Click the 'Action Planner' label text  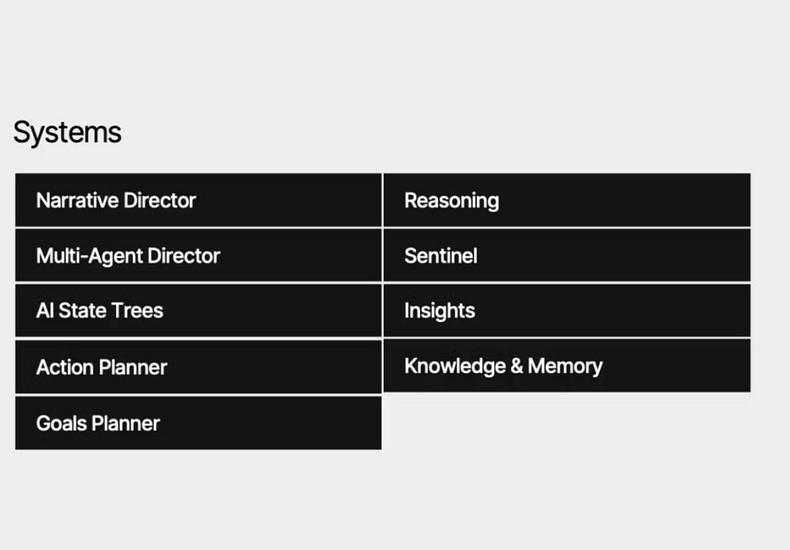pos(101,367)
